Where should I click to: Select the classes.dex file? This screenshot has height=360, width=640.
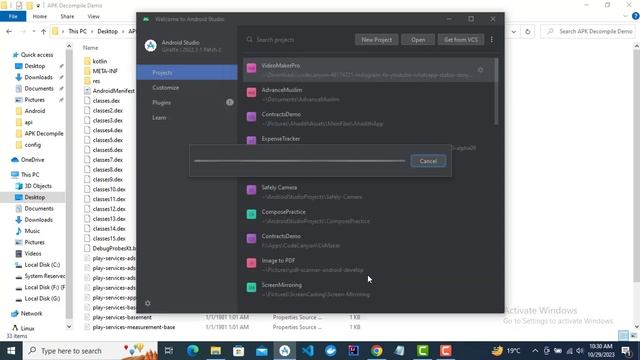[x=106, y=100]
